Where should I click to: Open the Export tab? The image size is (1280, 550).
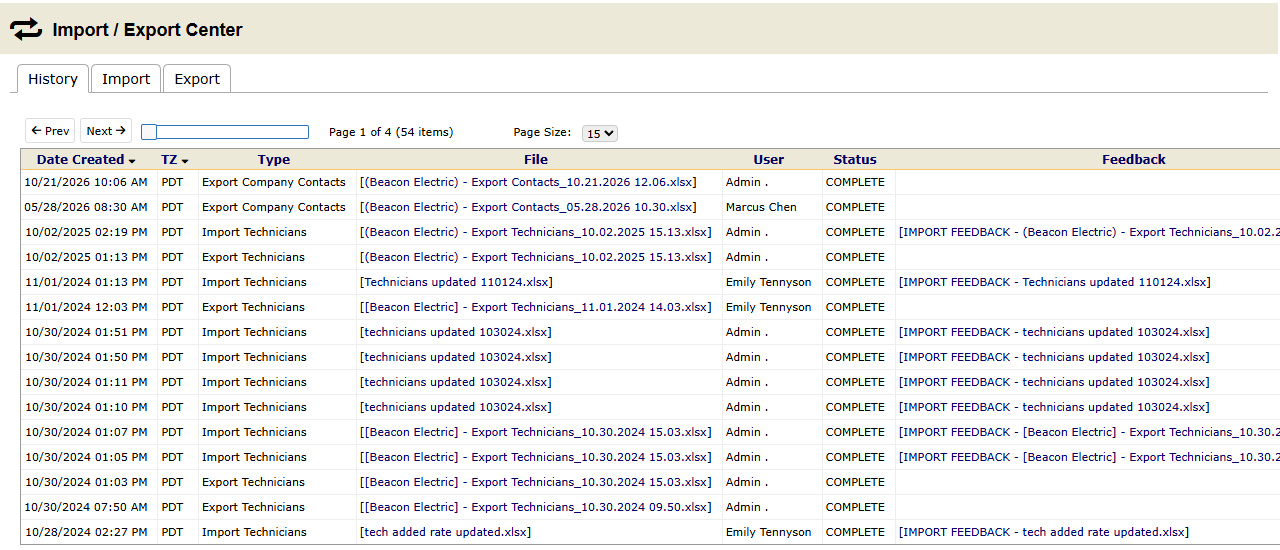[x=197, y=79]
